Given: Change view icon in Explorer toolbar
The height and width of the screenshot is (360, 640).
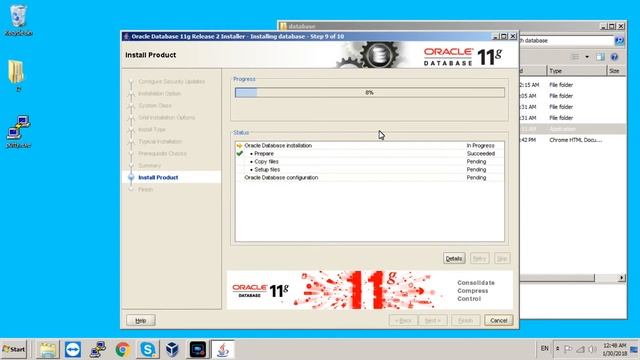Looking at the screenshot, I should (x=575, y=57).
